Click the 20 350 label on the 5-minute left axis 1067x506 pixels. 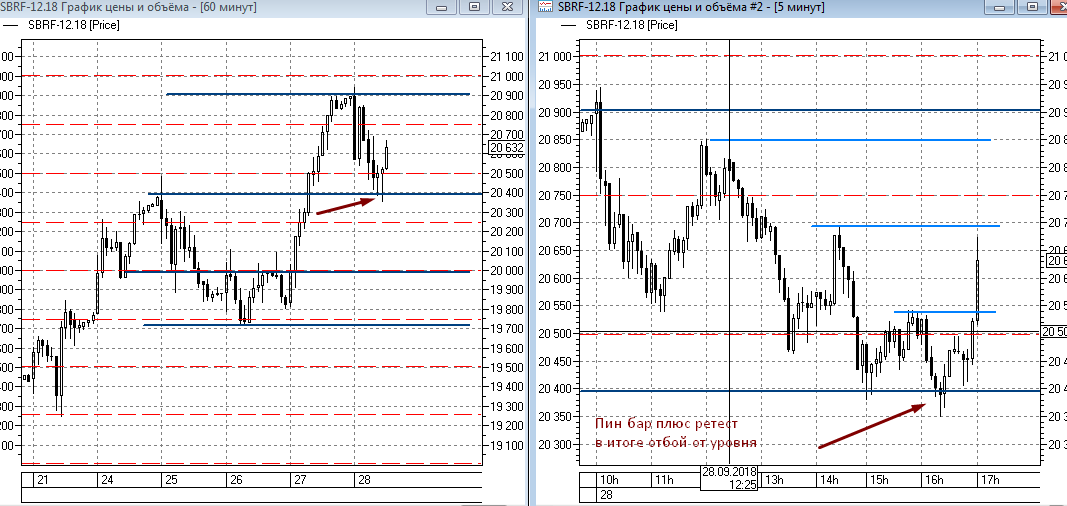coord(555,417)
